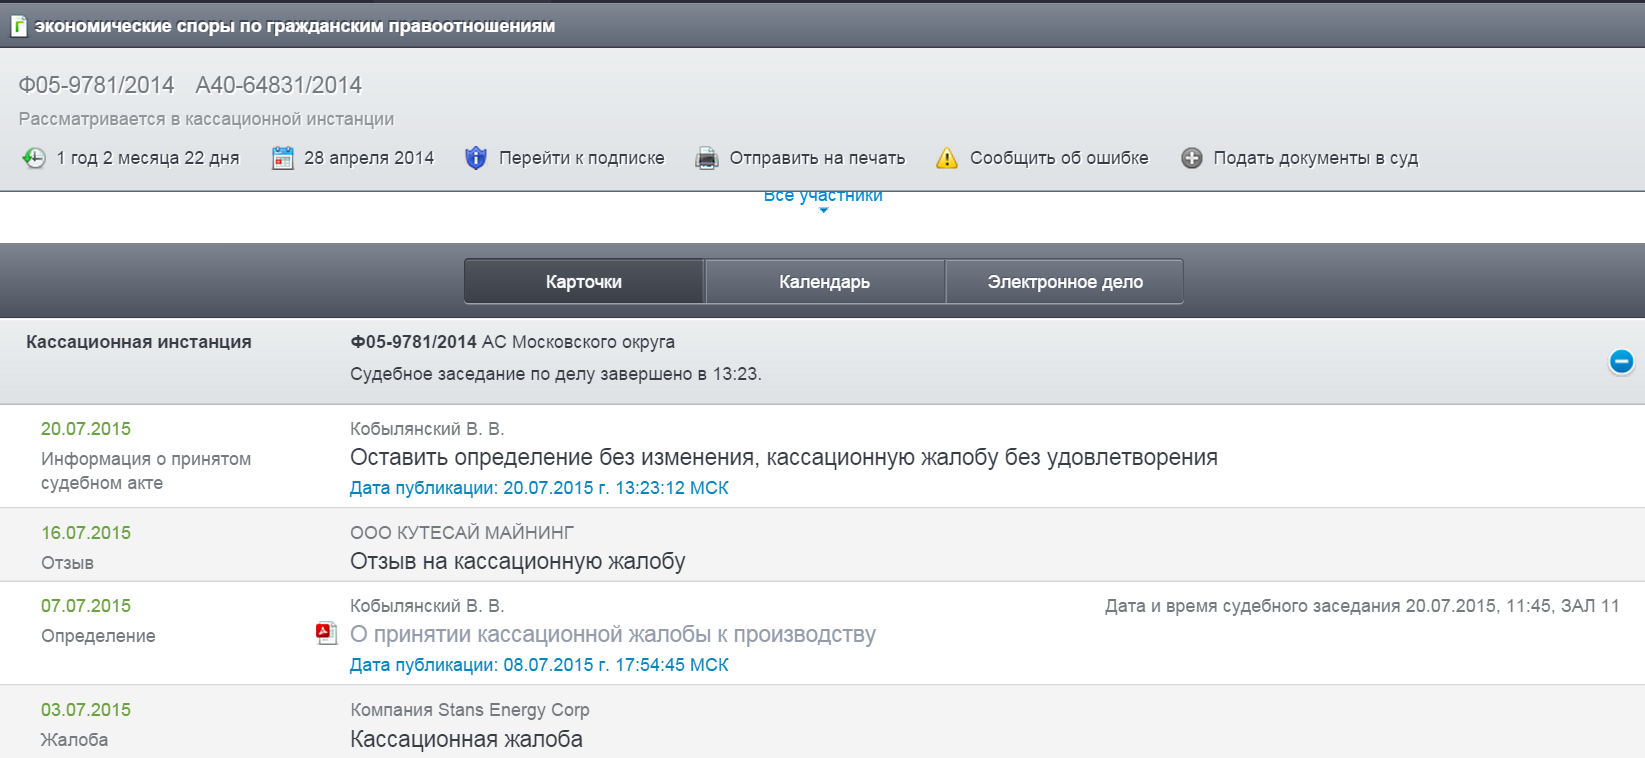1645x758 pixels.
Task: Click case number А40-64831/2014
Action: [x=278, y=85]
